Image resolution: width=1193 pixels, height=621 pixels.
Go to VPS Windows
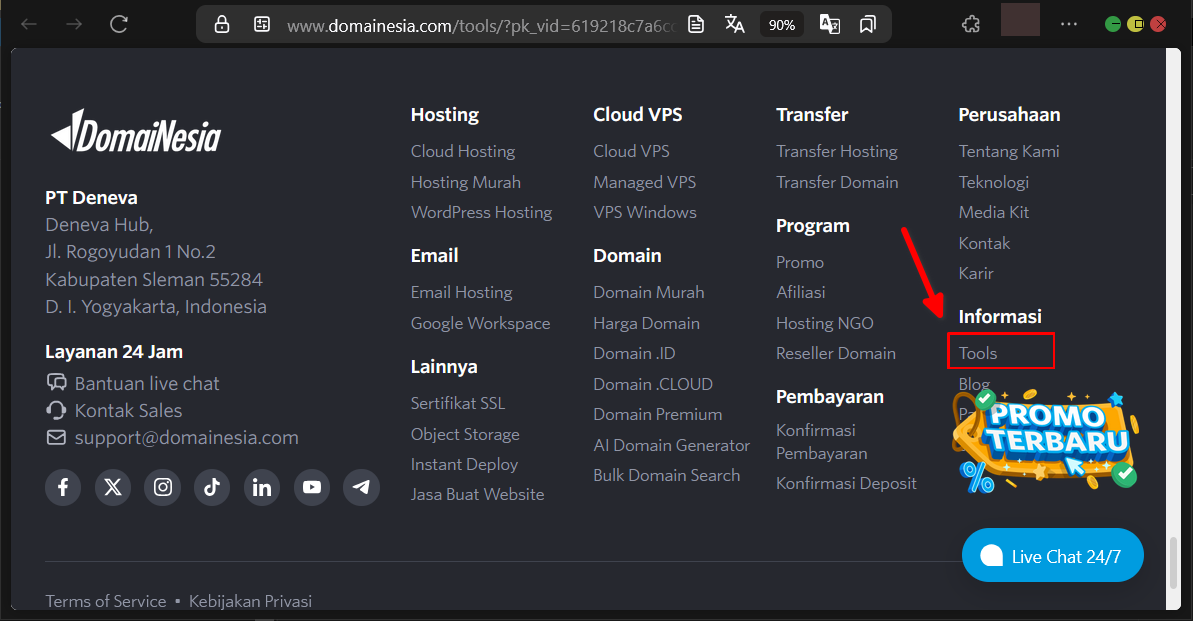point(645,212)
